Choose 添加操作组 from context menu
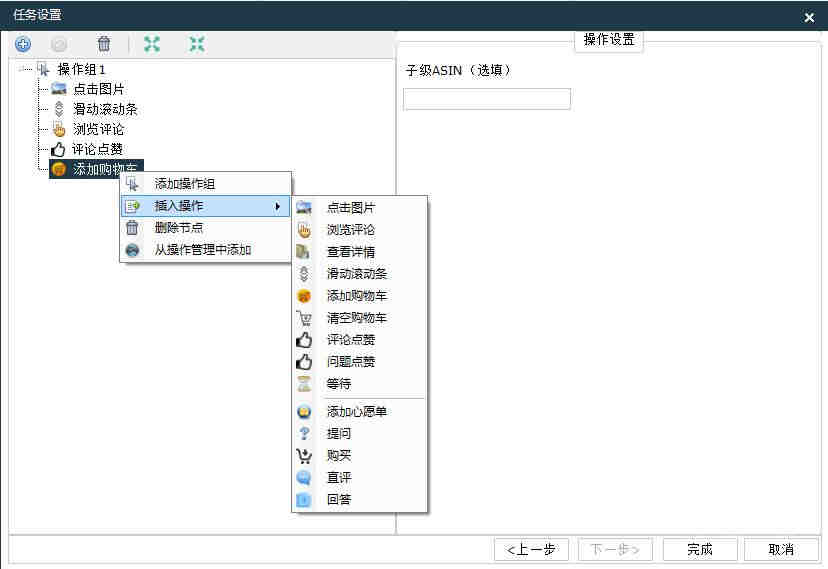Image resolution: width=828 pixels, height=569 pixels. pos(206,184)
